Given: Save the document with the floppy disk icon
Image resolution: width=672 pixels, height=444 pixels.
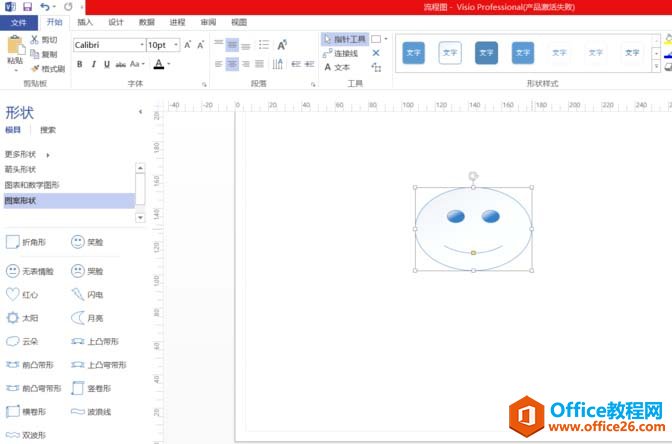Looking at the screenshot, I should coord(27,6).
